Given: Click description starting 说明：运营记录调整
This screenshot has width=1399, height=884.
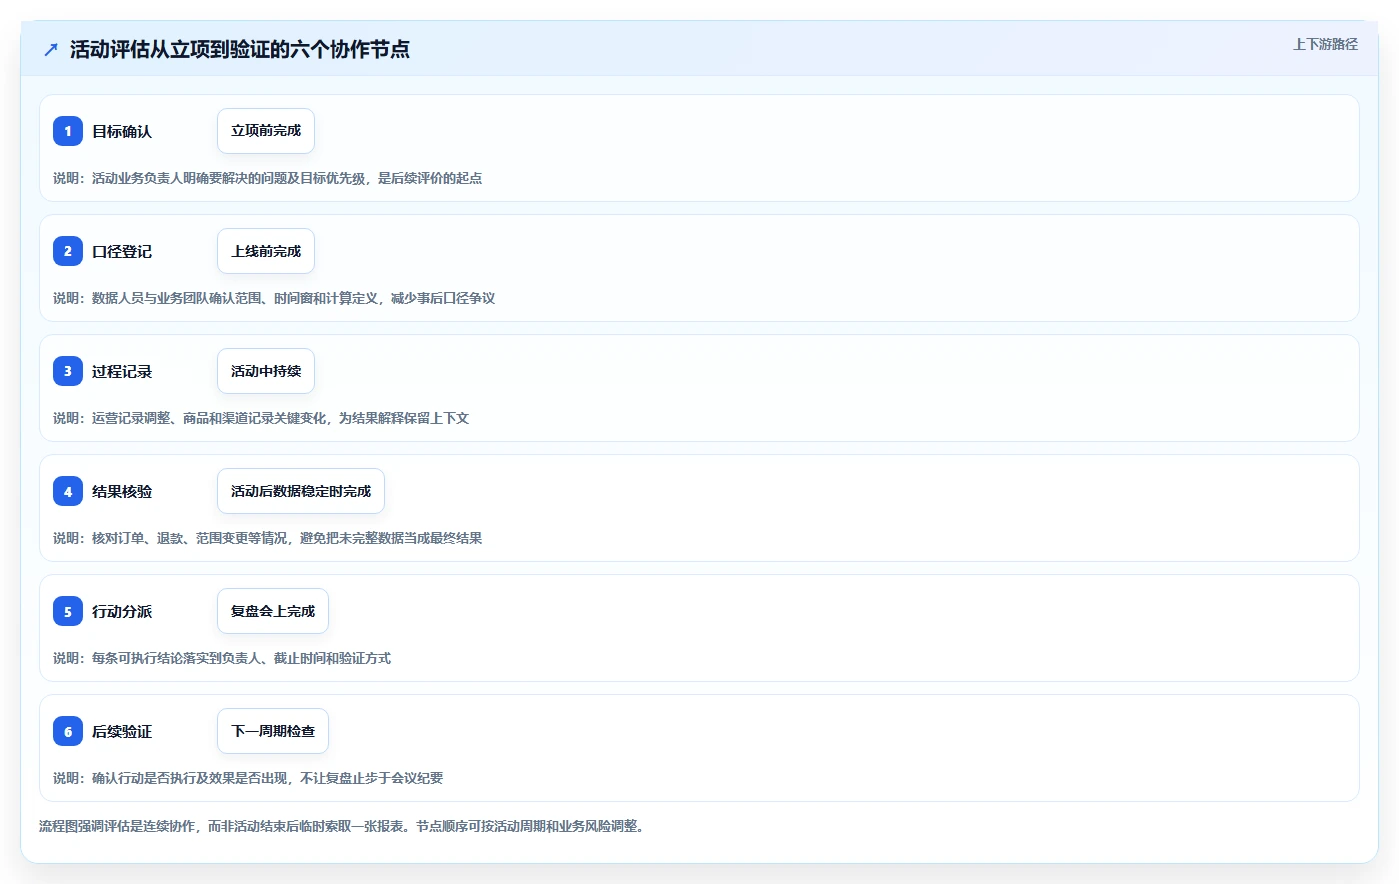Looking at the screenshot, I should tap(261, 418).
